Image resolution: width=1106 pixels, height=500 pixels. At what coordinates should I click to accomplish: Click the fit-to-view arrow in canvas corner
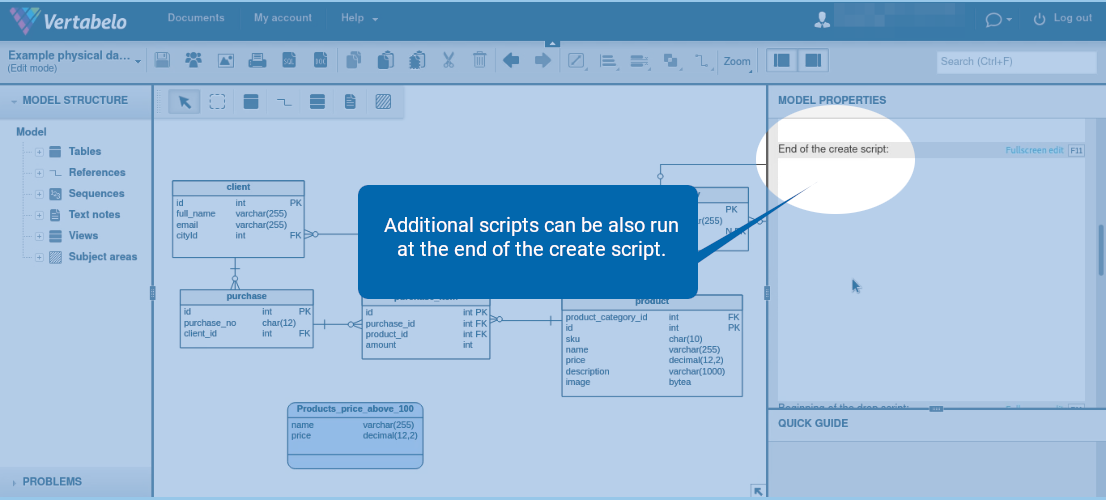pos(758,491)
